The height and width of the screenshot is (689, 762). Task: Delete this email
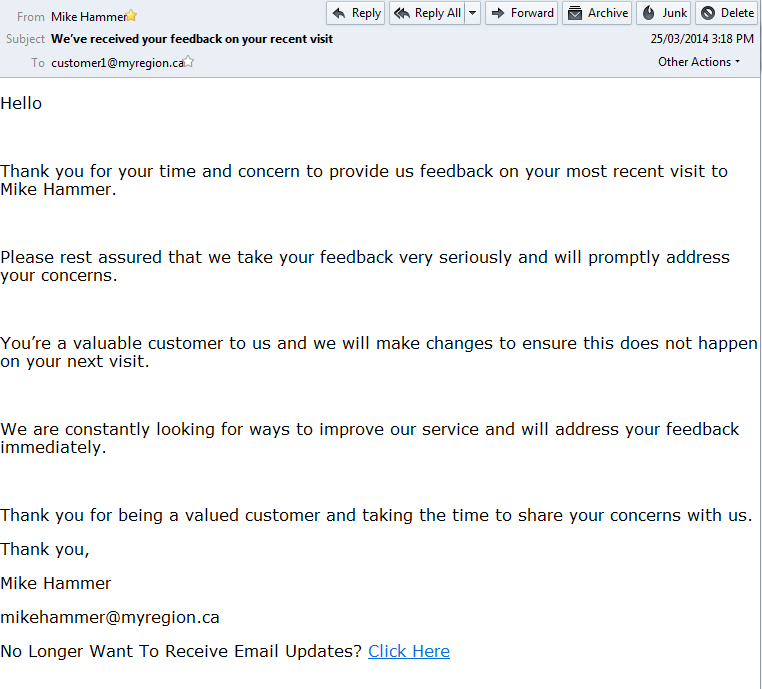pyautogui.click(x=727, y=13)
